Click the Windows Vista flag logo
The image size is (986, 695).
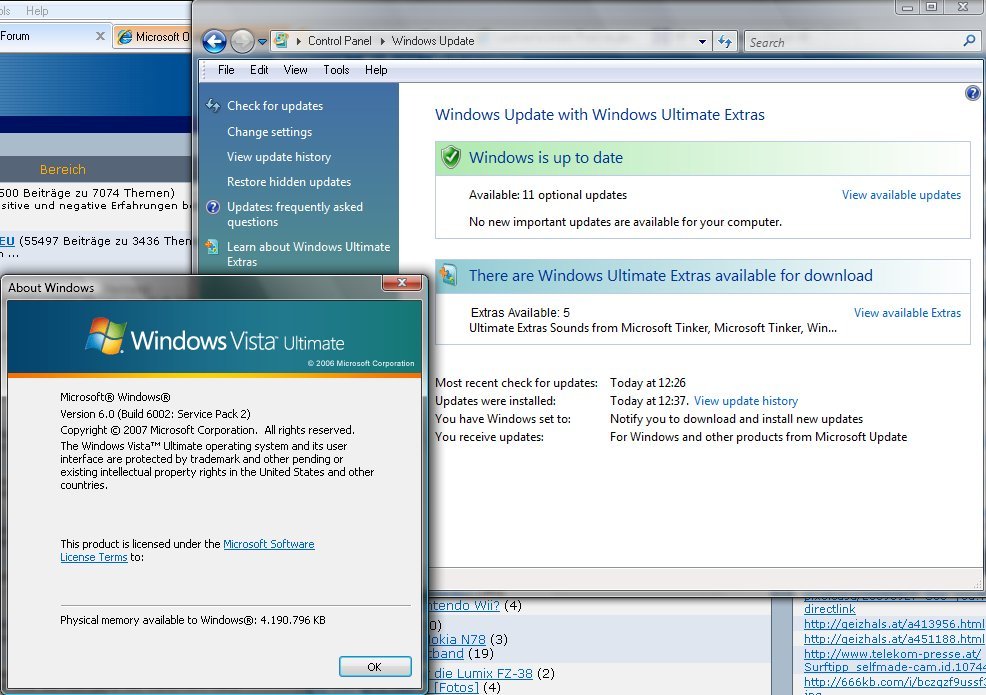(106, 336)
